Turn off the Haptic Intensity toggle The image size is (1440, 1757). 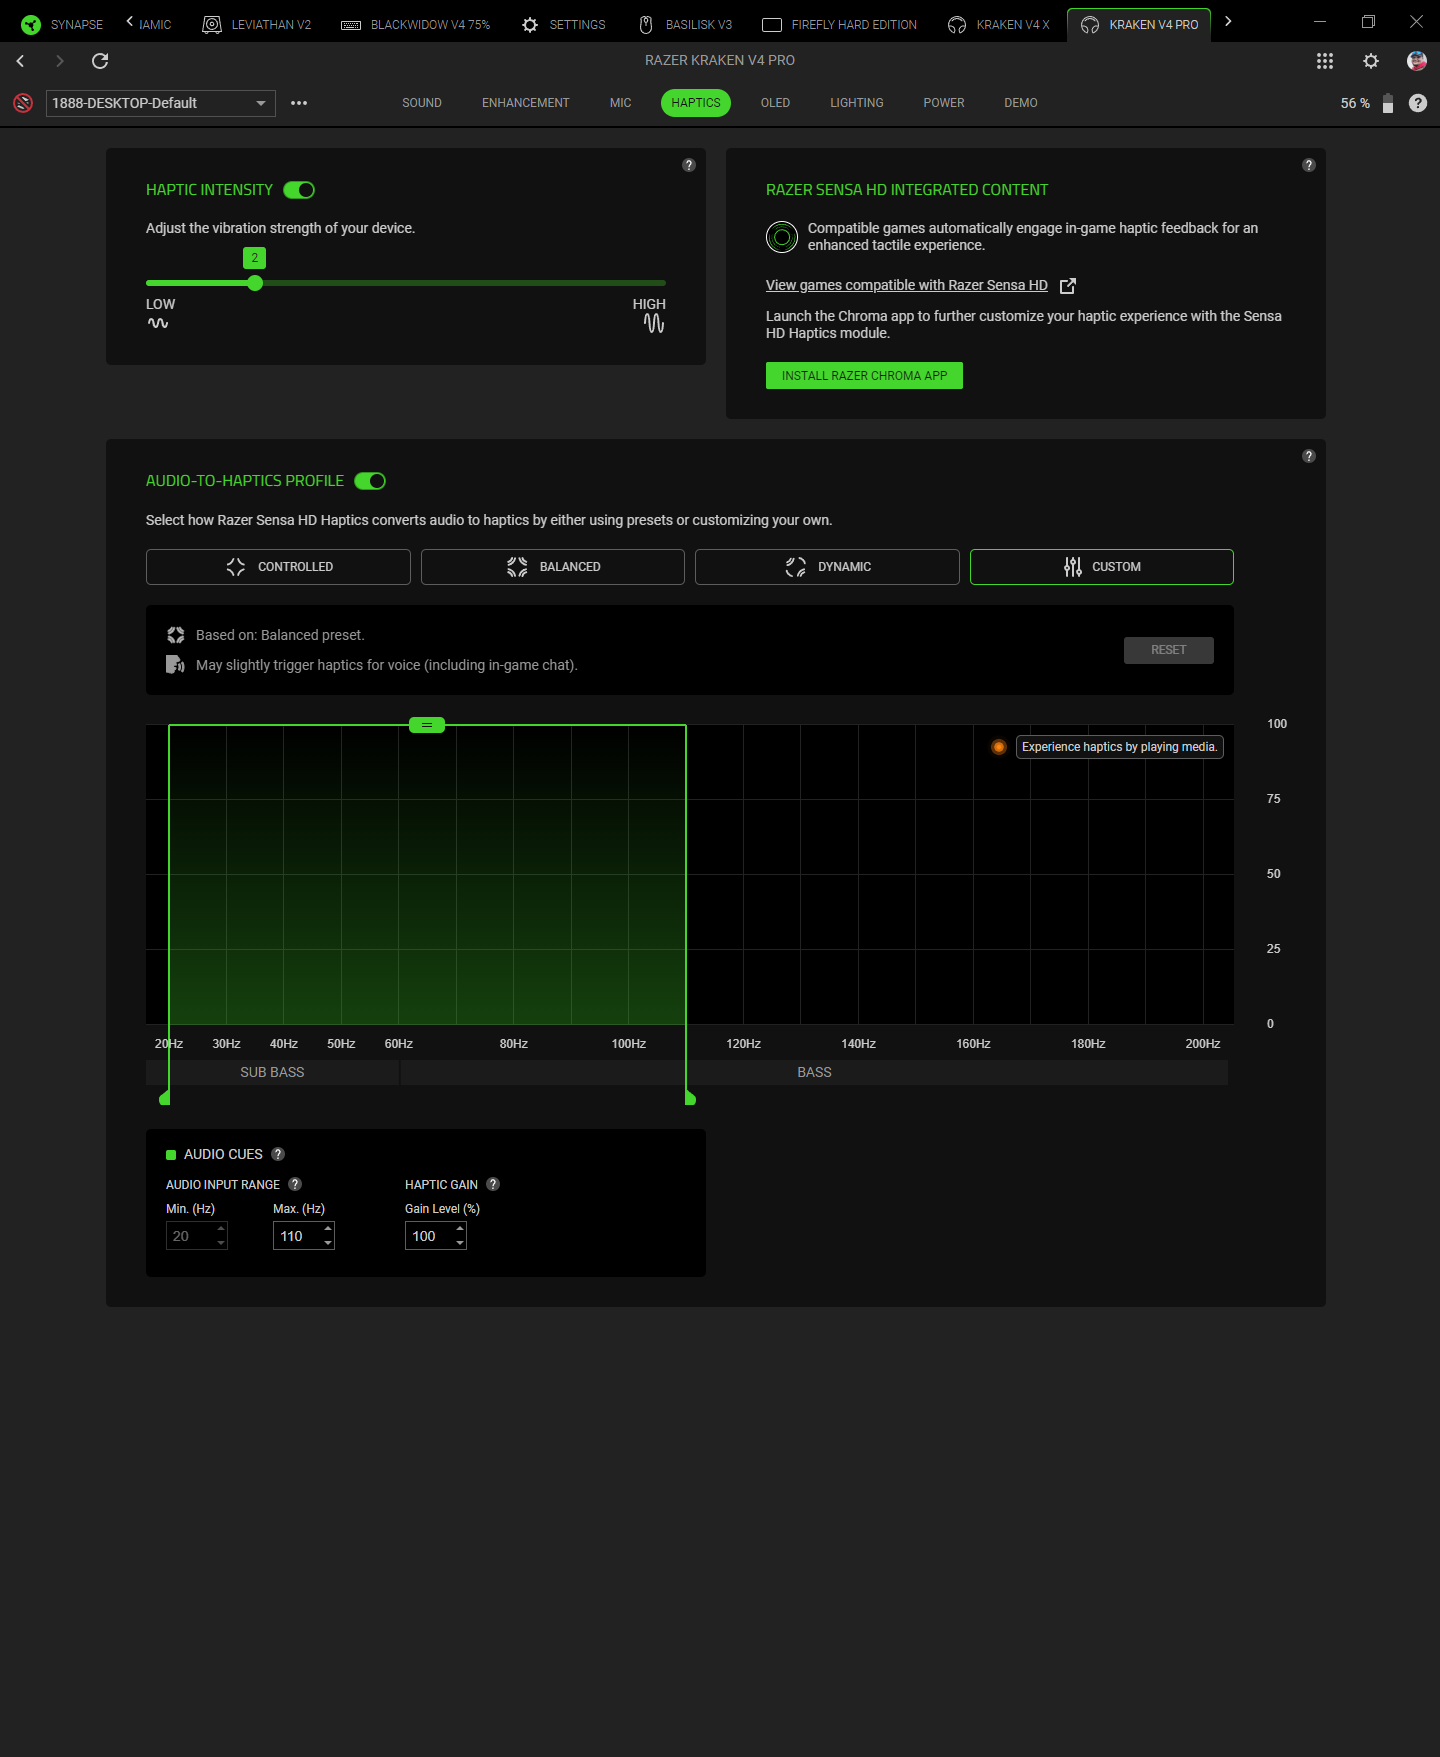[299, 190]
